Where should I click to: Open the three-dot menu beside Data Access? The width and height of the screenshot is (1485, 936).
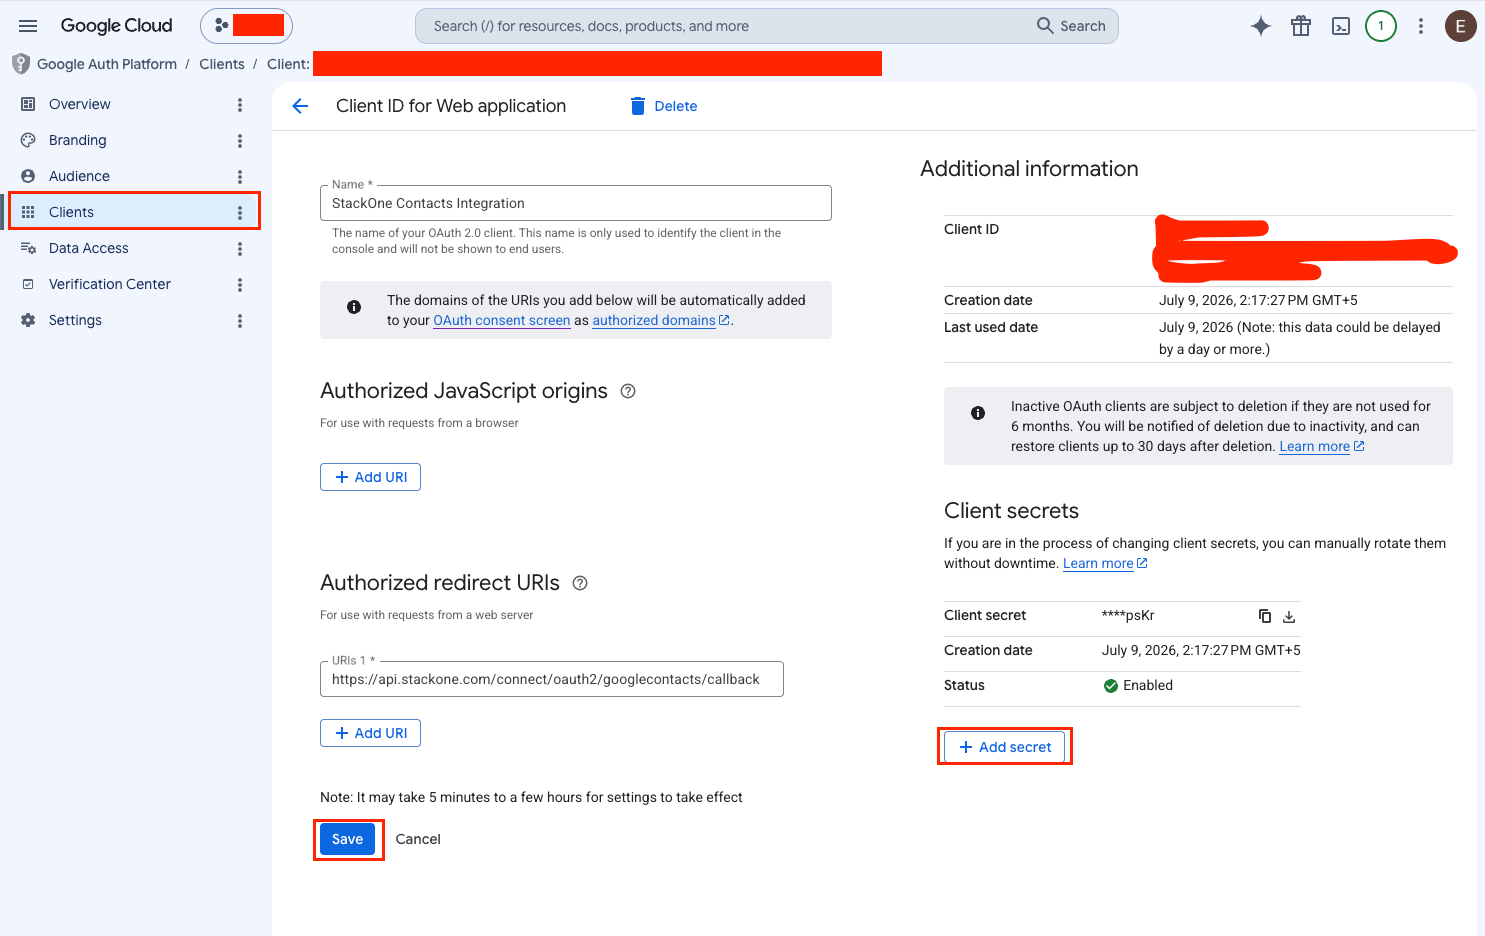point(240,249)
